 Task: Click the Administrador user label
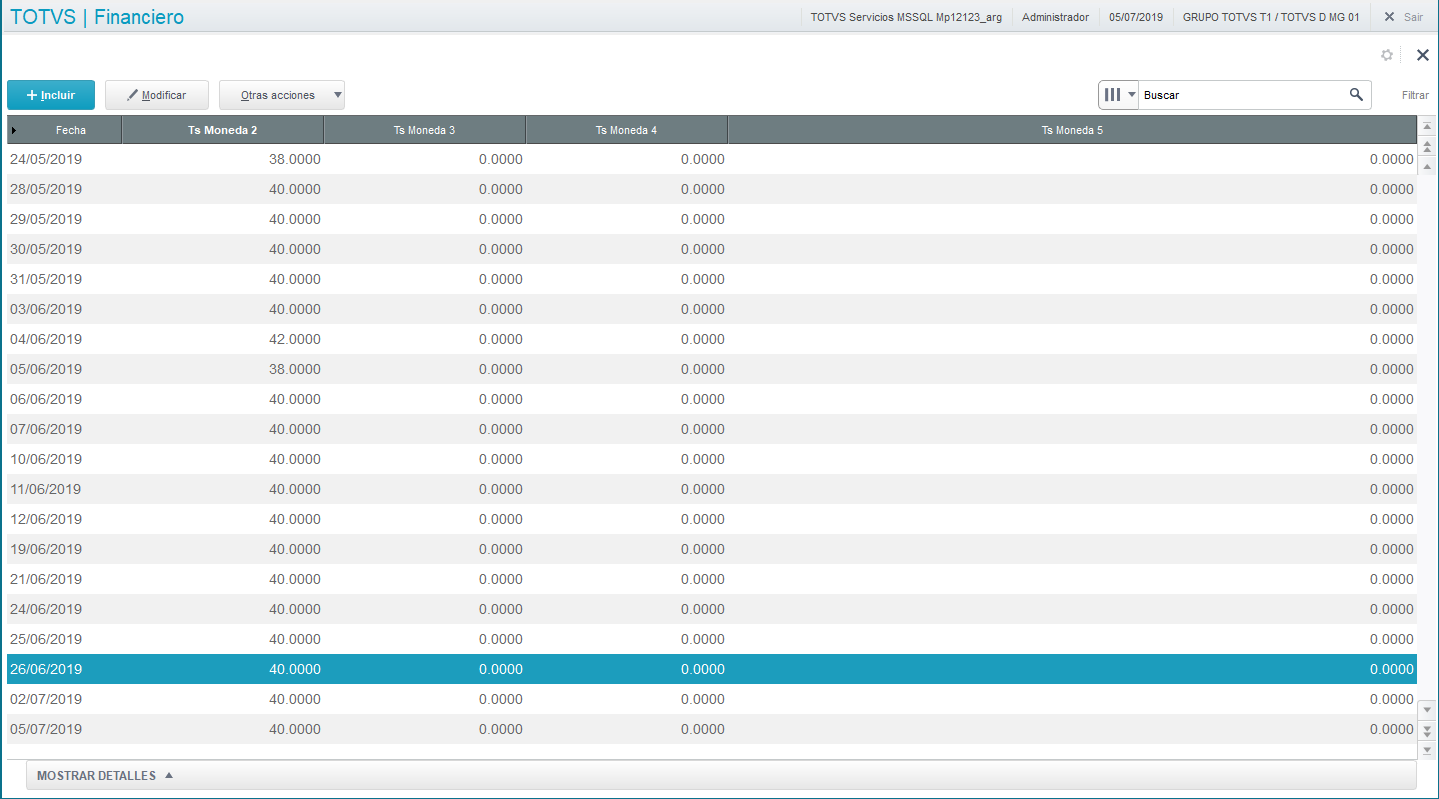pos(1055,17)
